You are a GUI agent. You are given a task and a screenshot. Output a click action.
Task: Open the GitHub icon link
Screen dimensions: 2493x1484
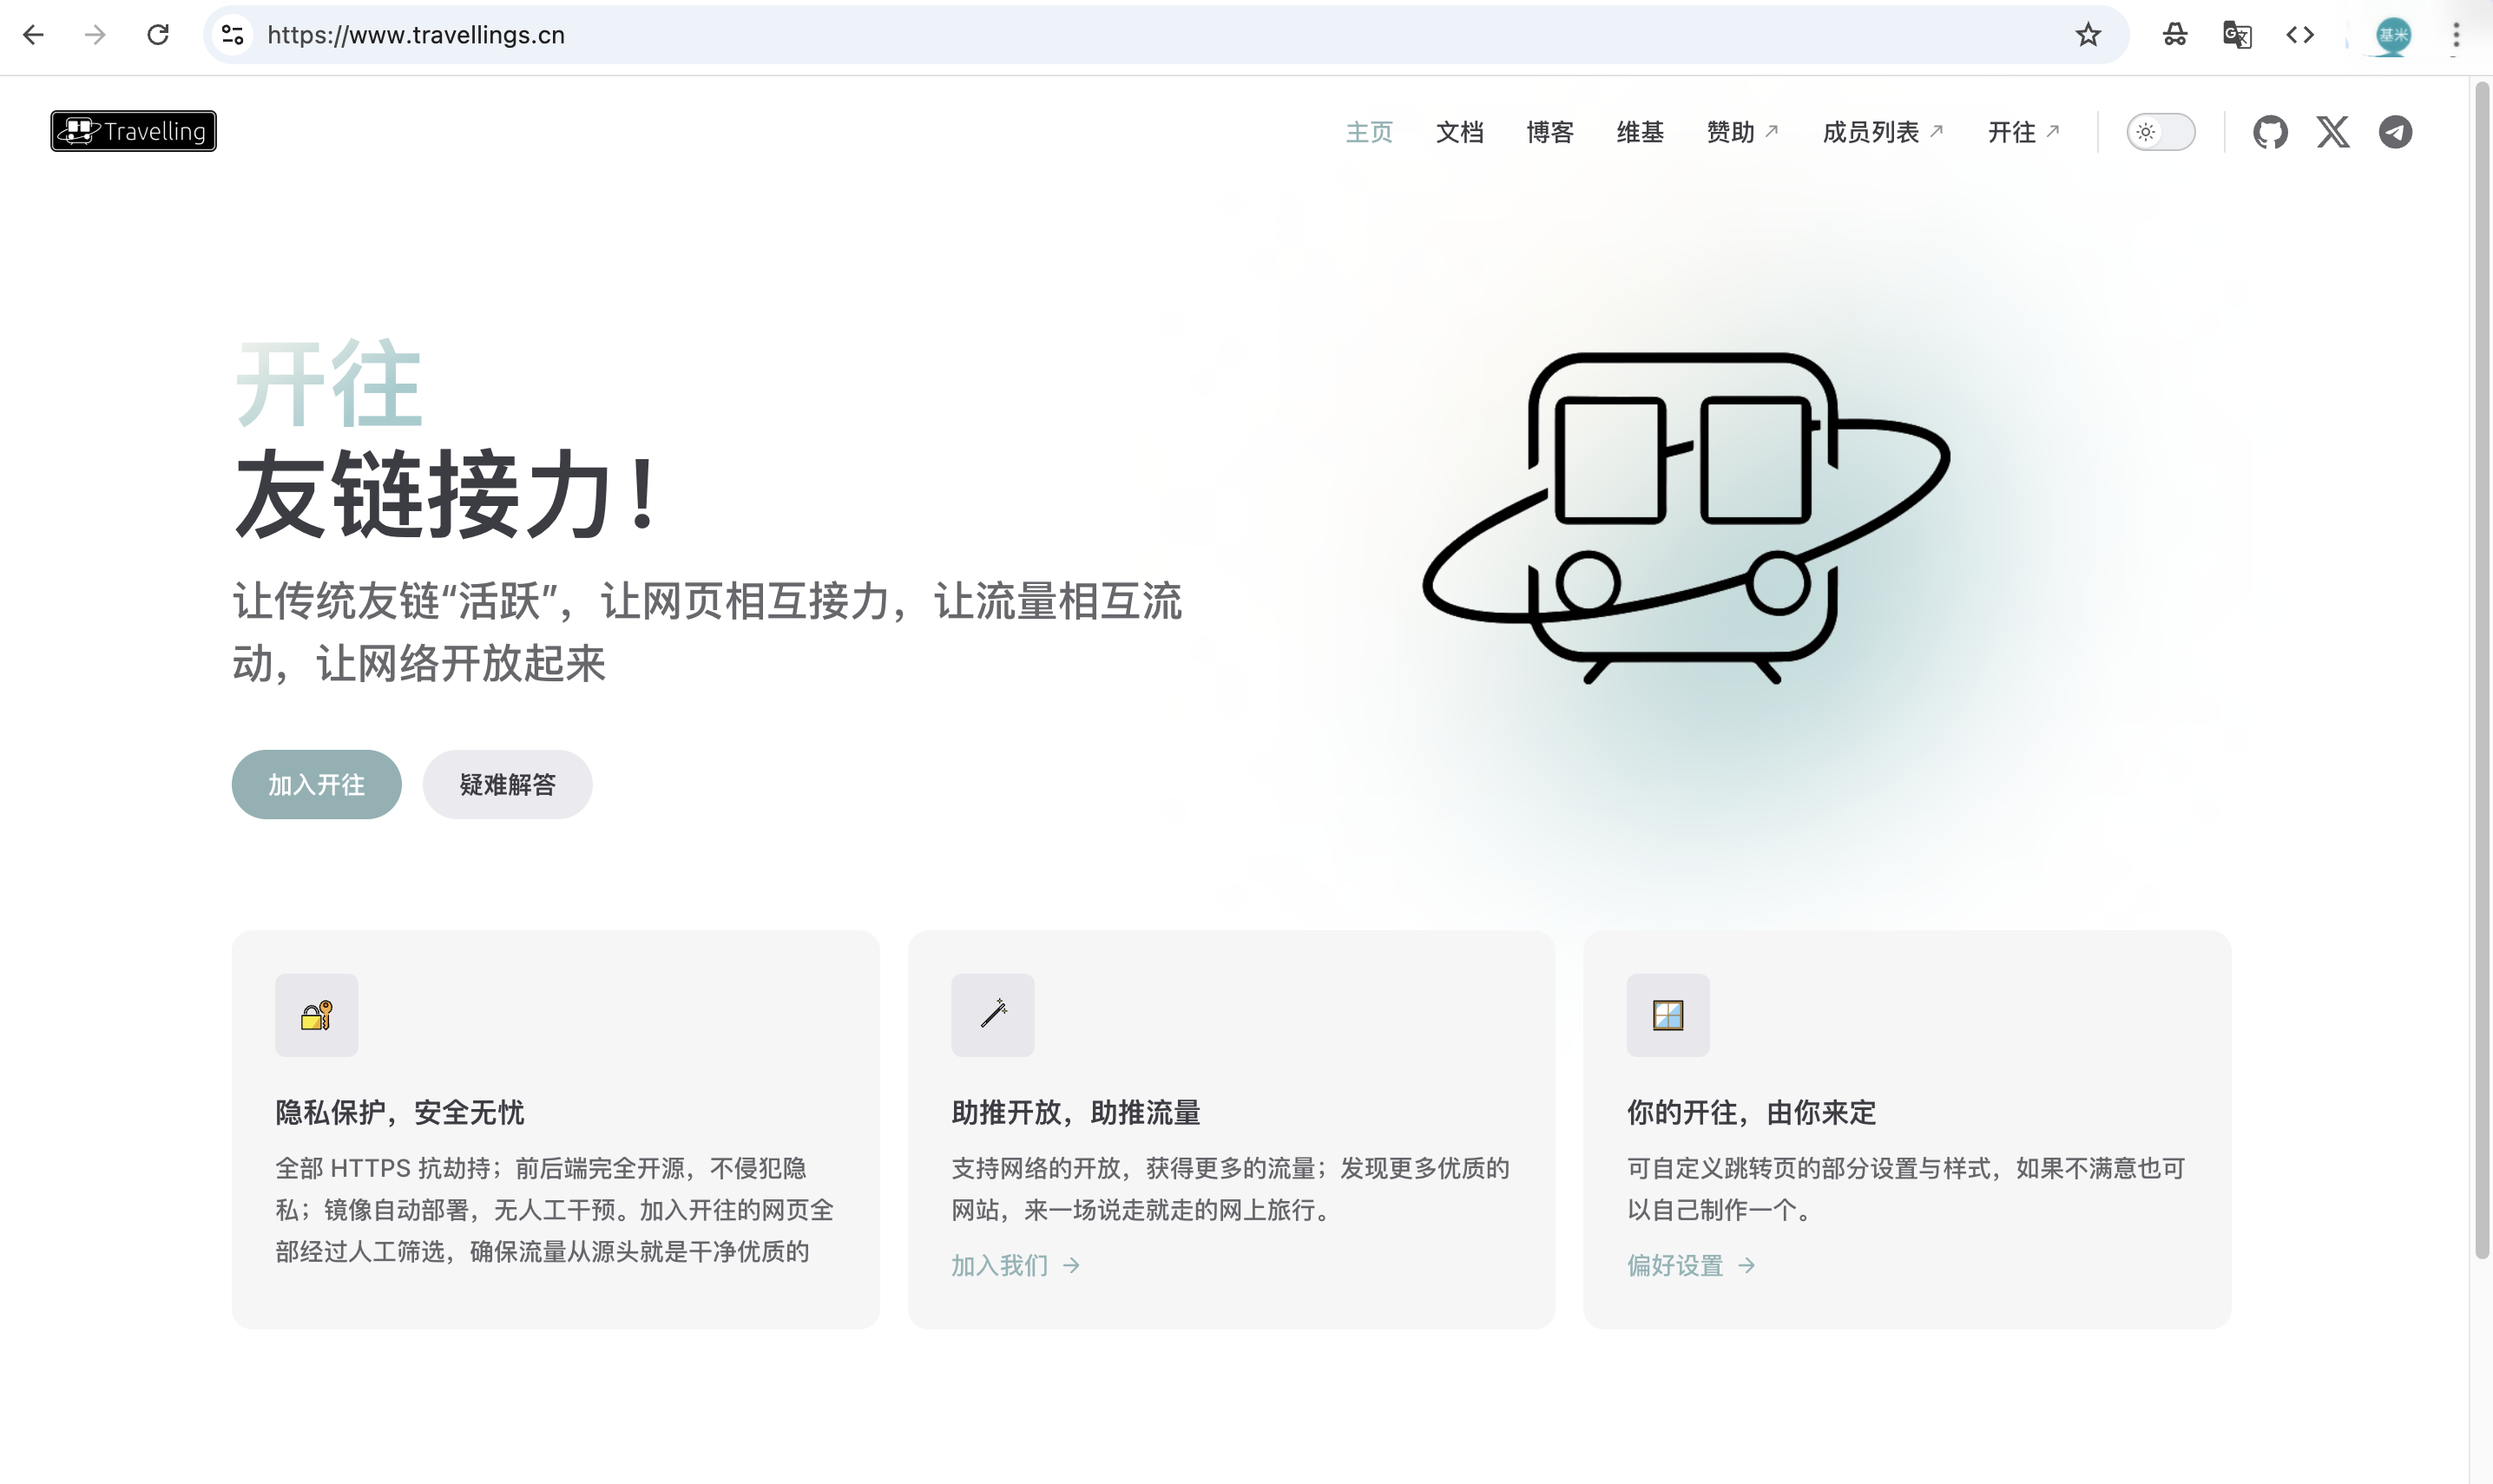point(2269,132)
